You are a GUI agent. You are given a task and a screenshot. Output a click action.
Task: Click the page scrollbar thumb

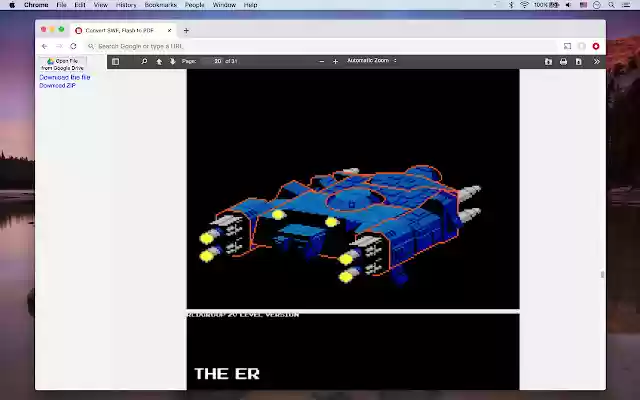[602, 274]
